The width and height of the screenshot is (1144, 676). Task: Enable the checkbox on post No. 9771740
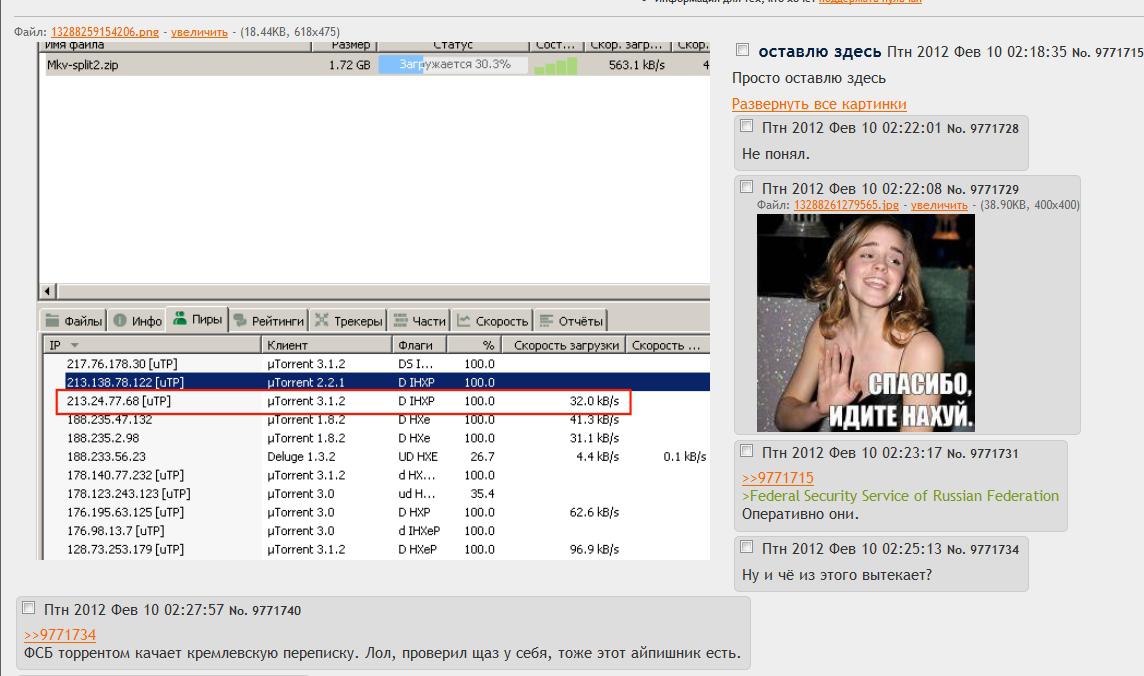[28, 608]
